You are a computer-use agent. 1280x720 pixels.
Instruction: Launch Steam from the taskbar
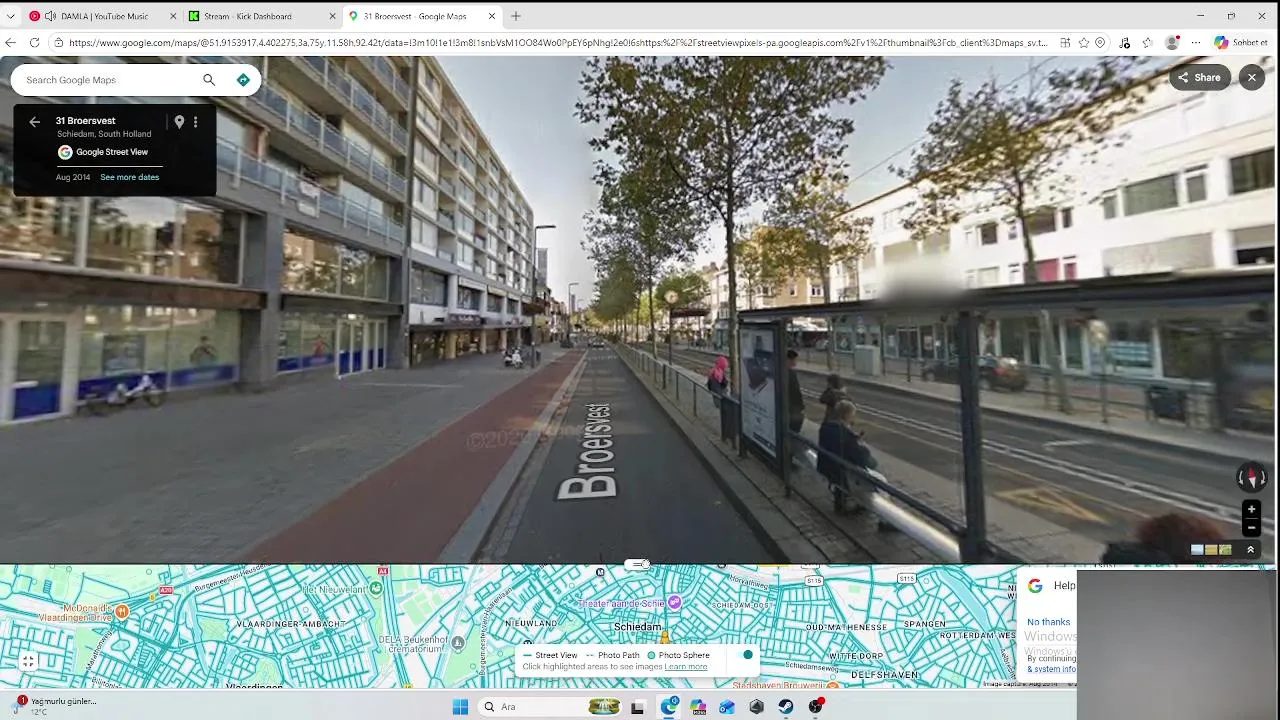(x=786, y=707)
